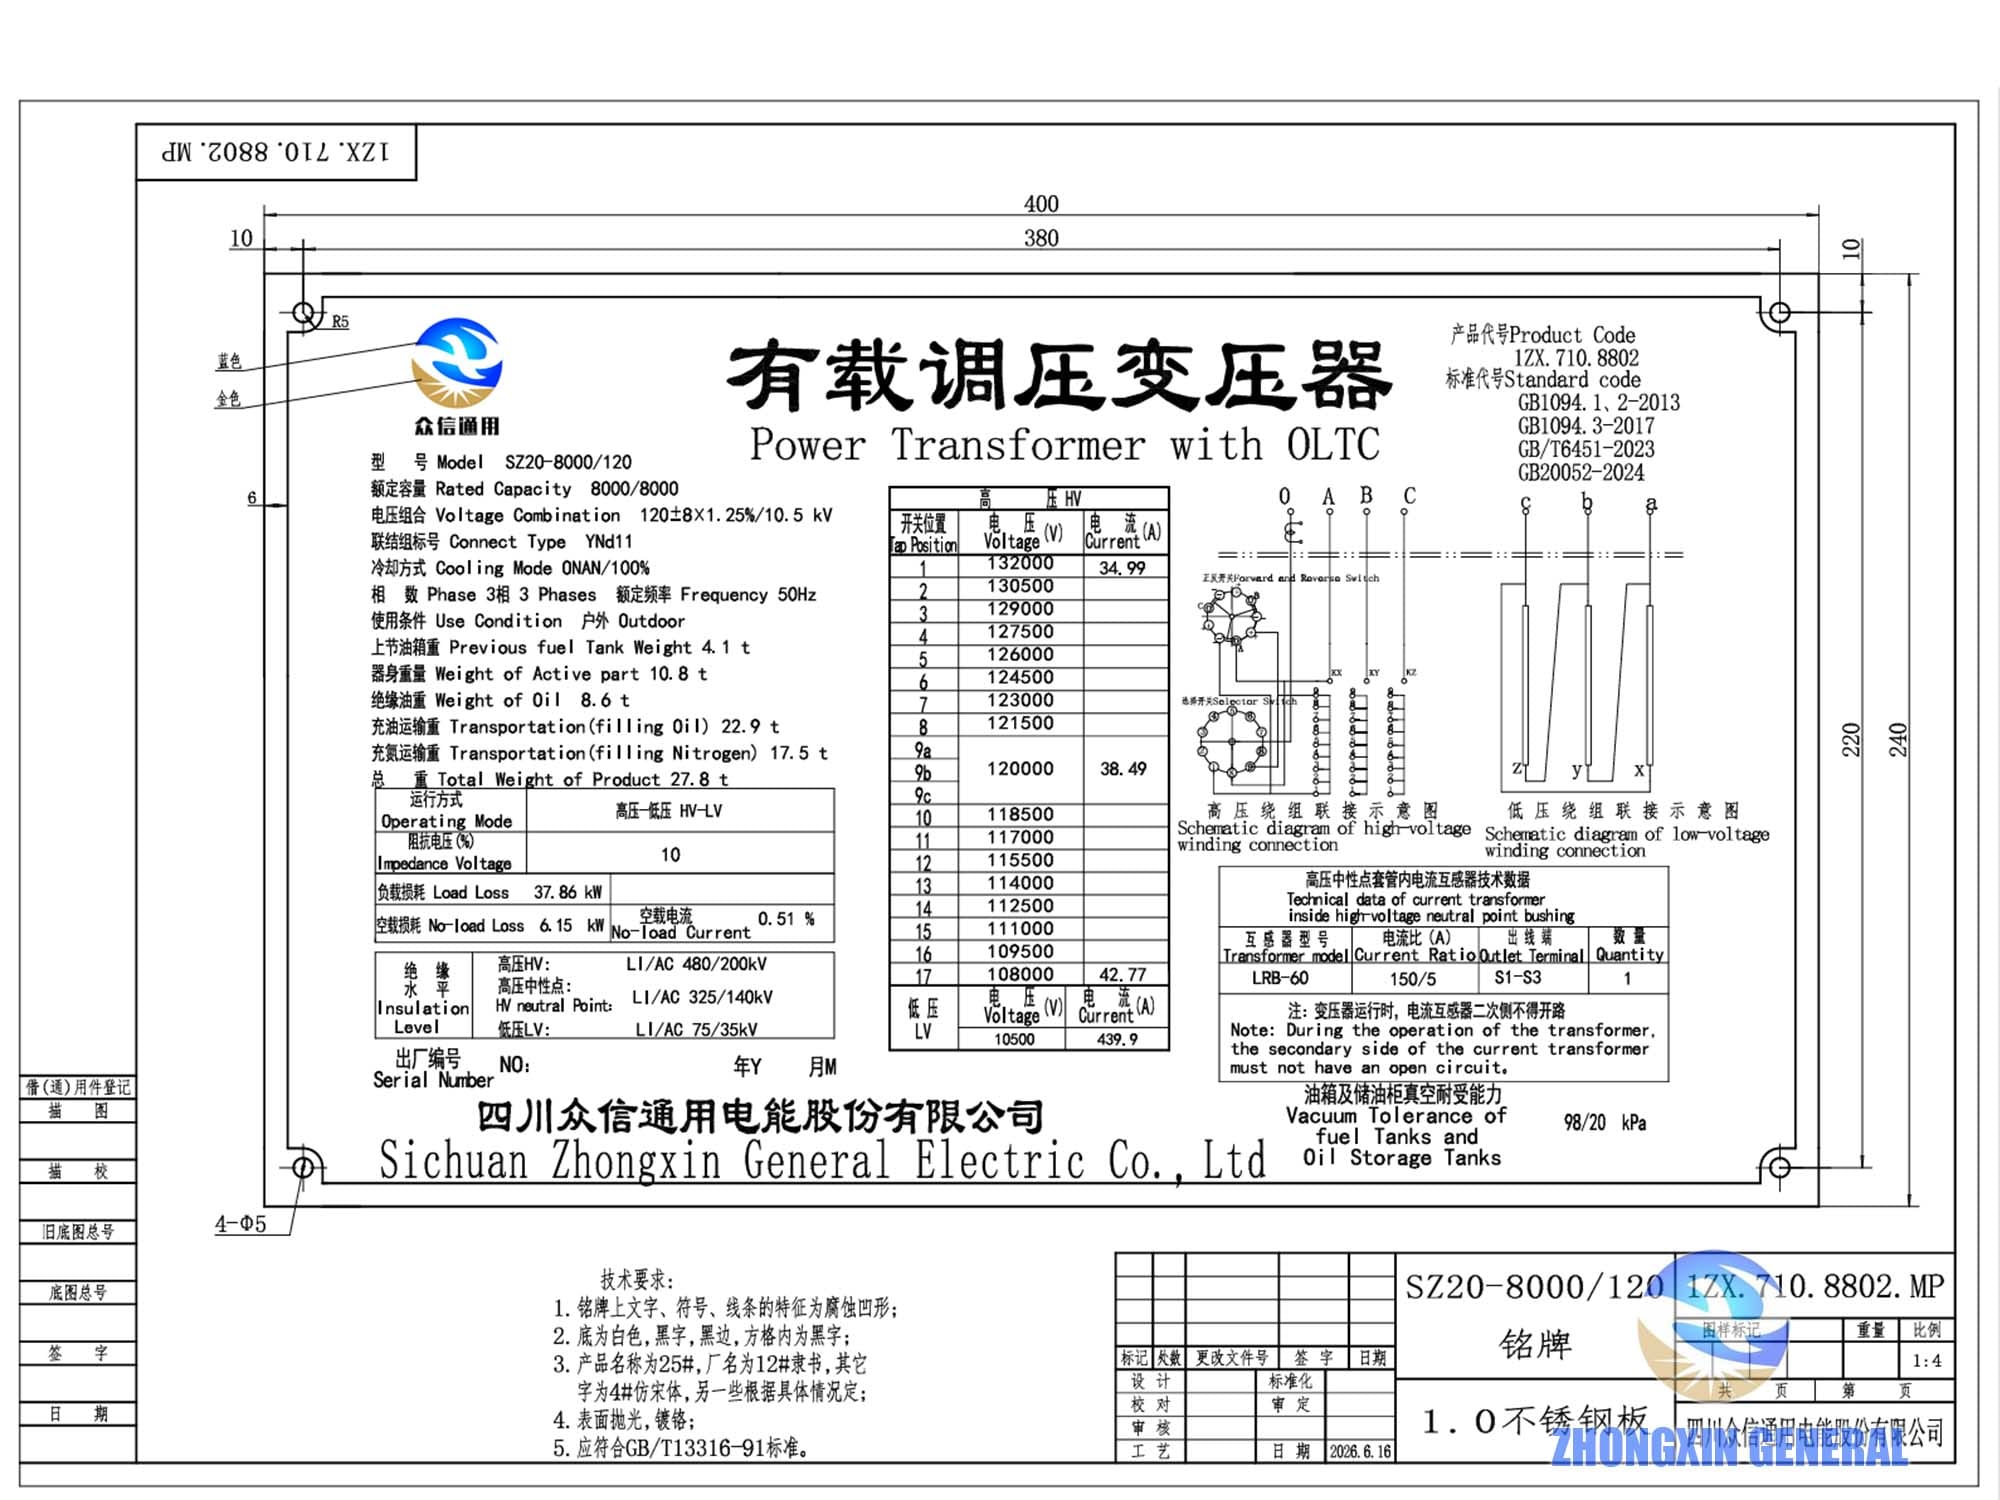Click the Cooling Mode 'ONAN/100%' line
2000x1500 pixels.
point(510,568)
